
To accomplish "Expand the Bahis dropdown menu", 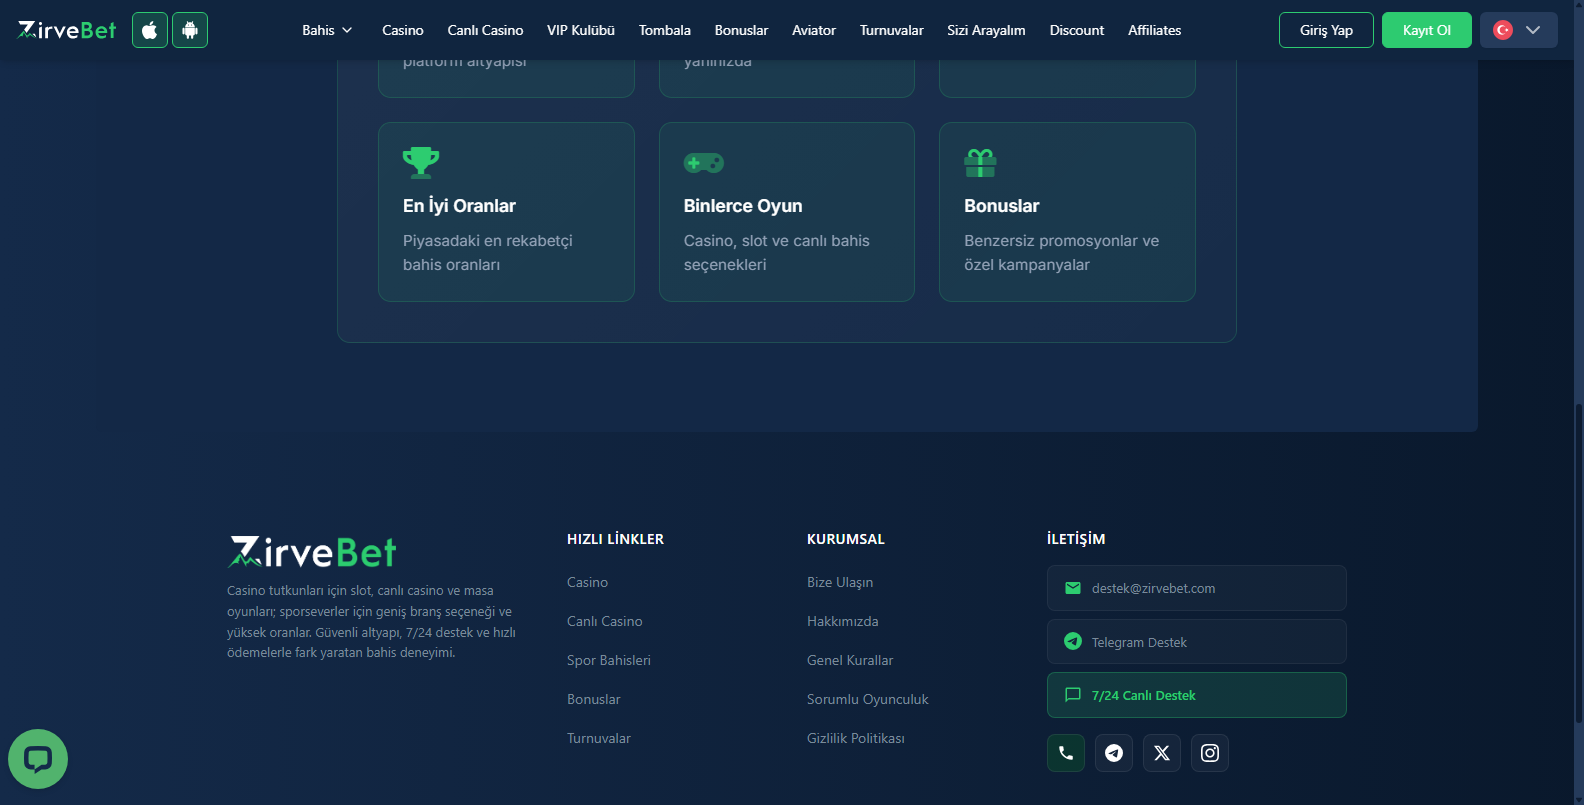I will [327, 30].
